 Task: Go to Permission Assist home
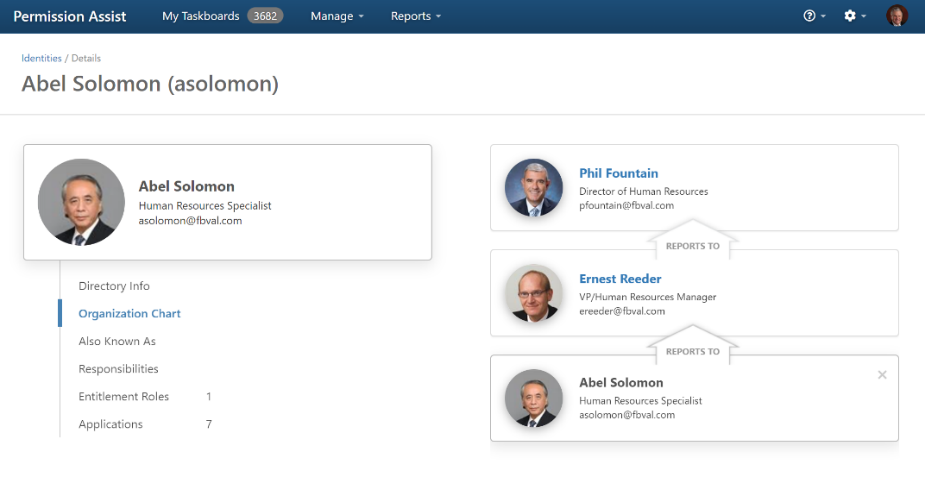point(69,16)
